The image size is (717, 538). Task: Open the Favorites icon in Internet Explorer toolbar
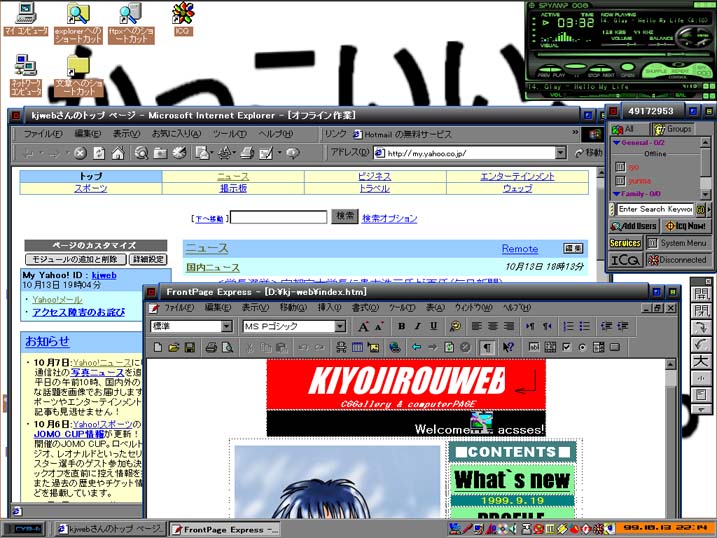point(161,153)
